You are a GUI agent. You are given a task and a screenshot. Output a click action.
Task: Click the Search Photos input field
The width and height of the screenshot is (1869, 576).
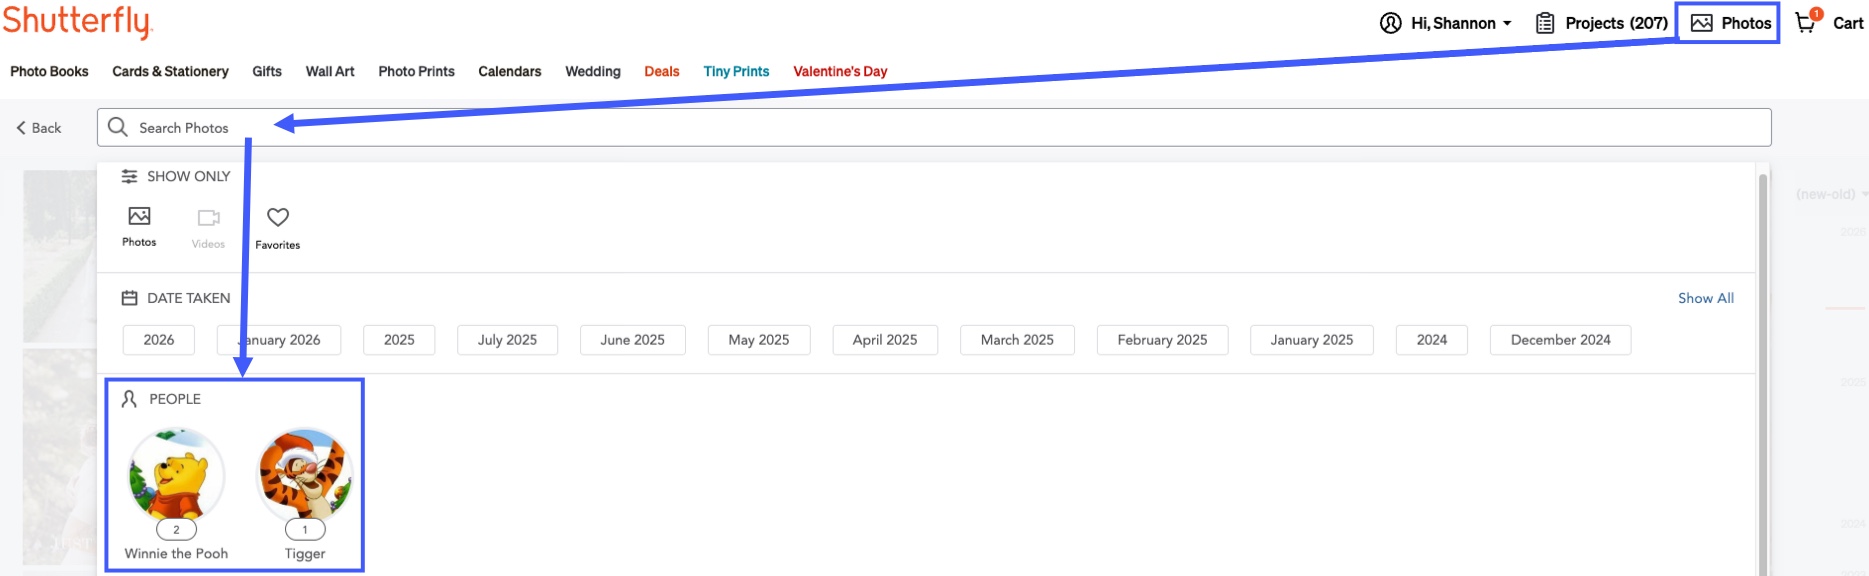(x=934, y=127)
